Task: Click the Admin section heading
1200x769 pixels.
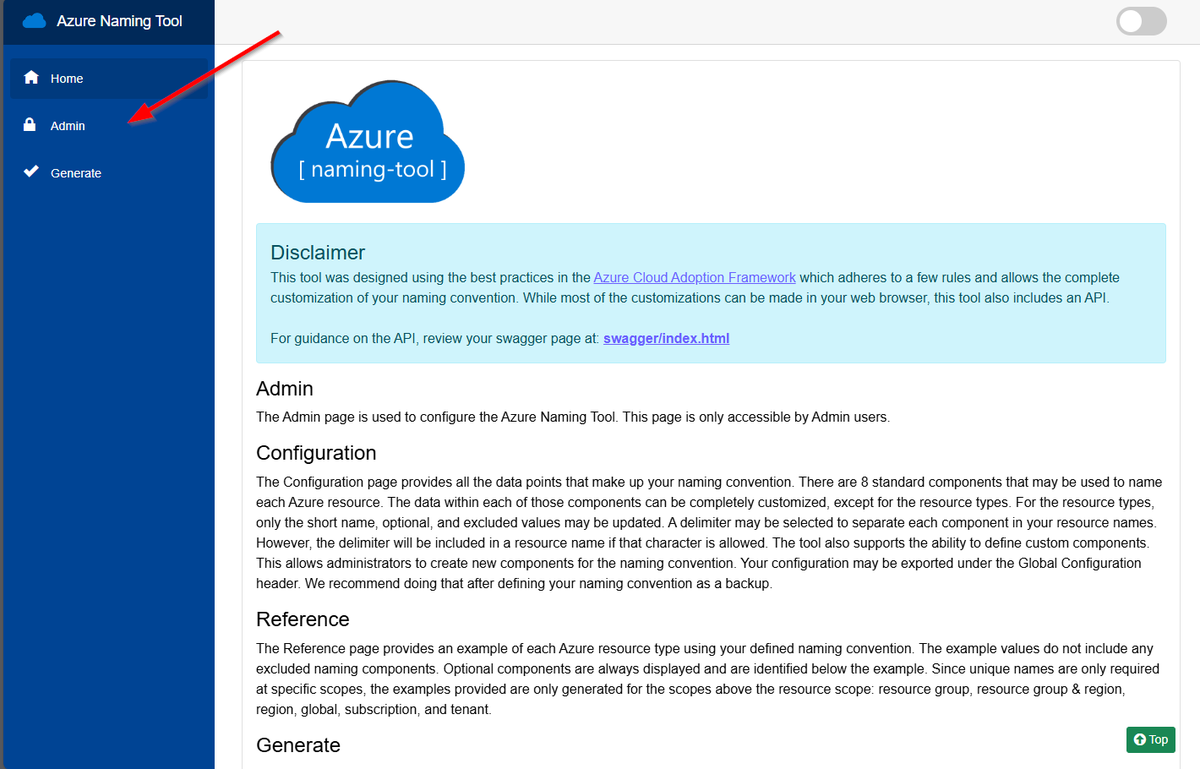Action: pos(285,388)
